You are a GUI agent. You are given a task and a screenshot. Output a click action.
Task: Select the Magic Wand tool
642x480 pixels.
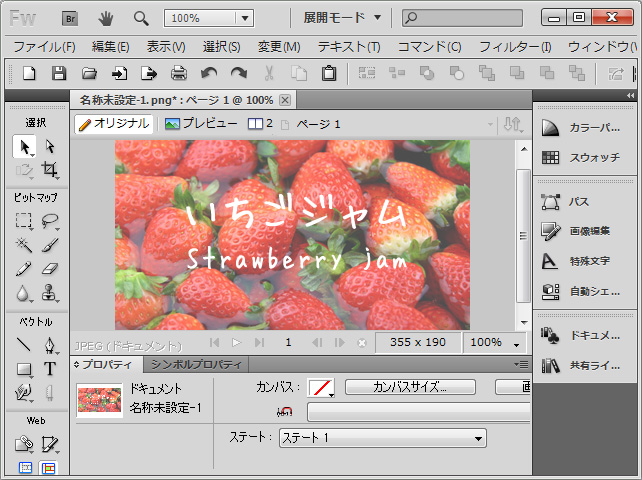click(x=24, y=245)
